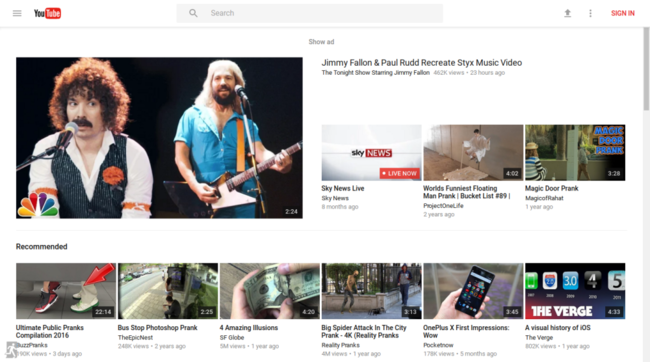
Task: Play the Jimmy Fallon Styx featured video thumbnail
Action: point(159,138)
